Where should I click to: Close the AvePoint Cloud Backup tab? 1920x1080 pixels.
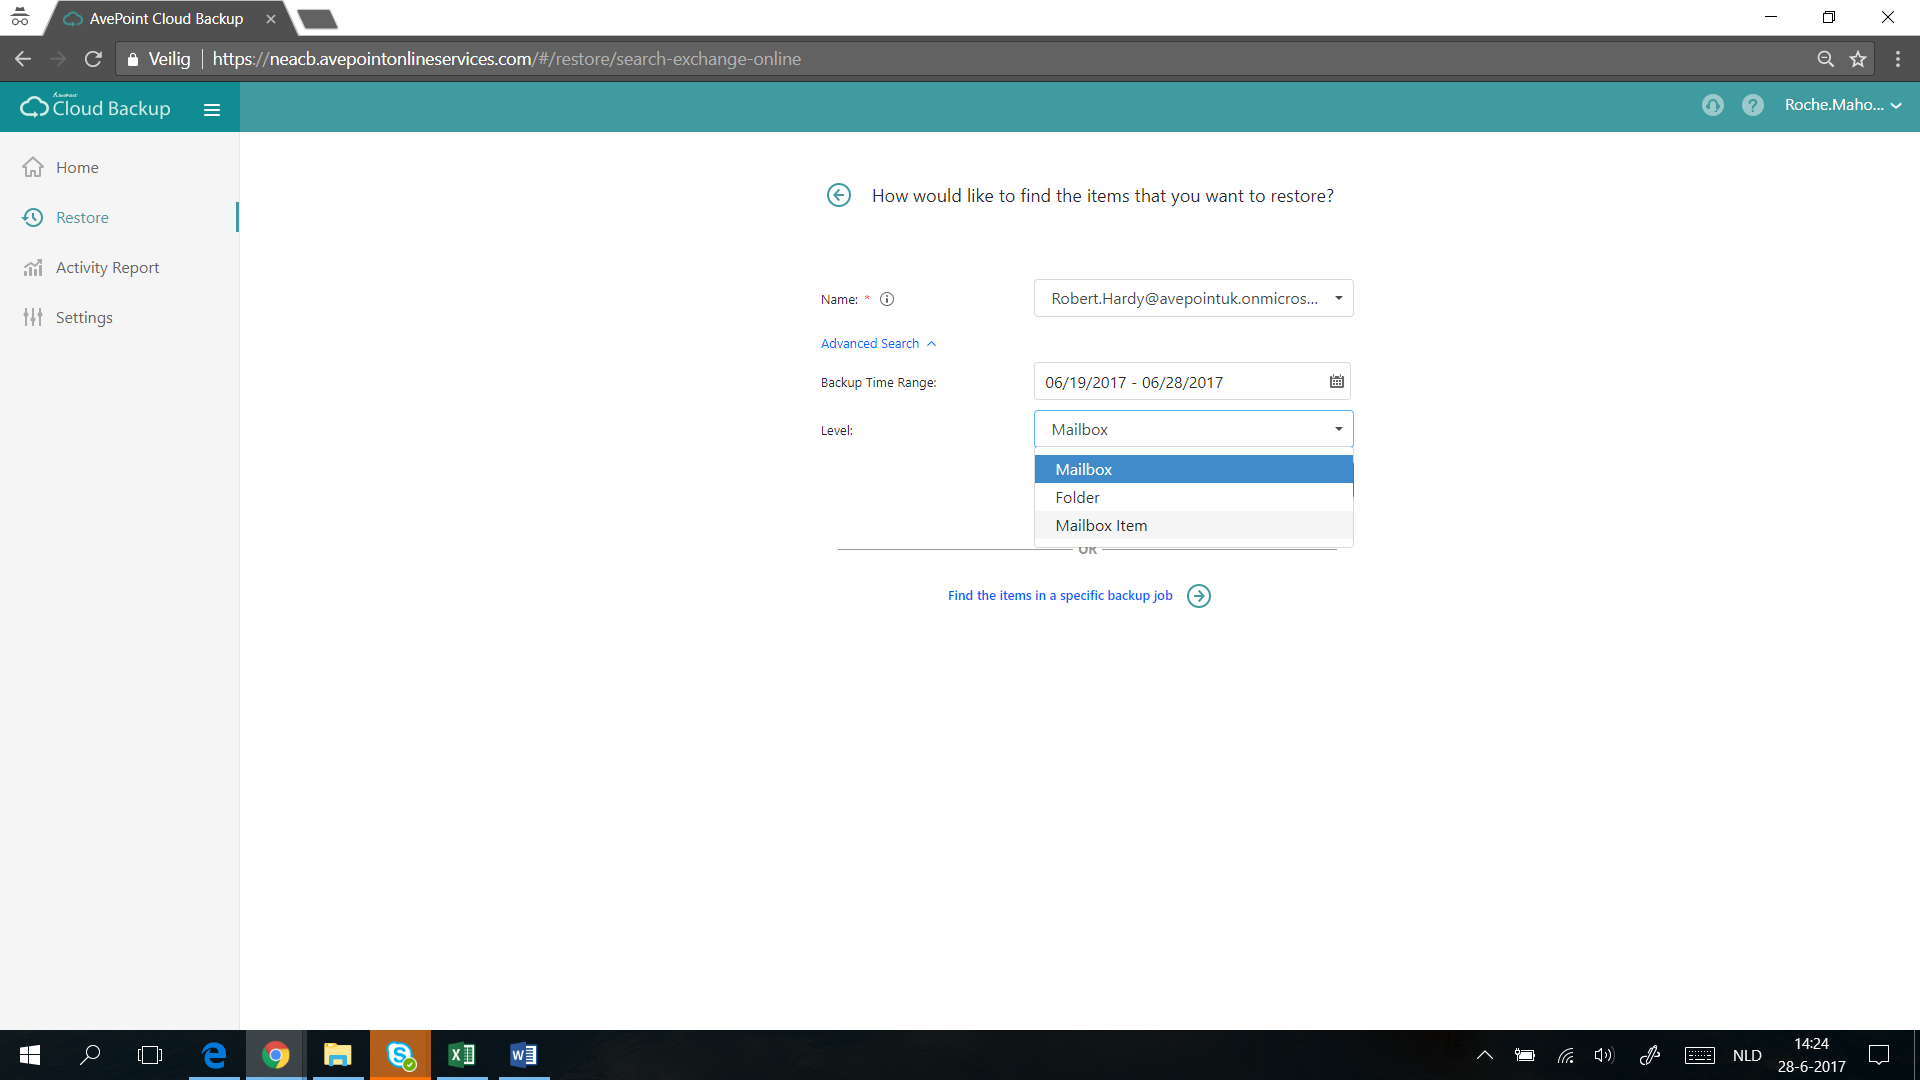tap(270, 19)
